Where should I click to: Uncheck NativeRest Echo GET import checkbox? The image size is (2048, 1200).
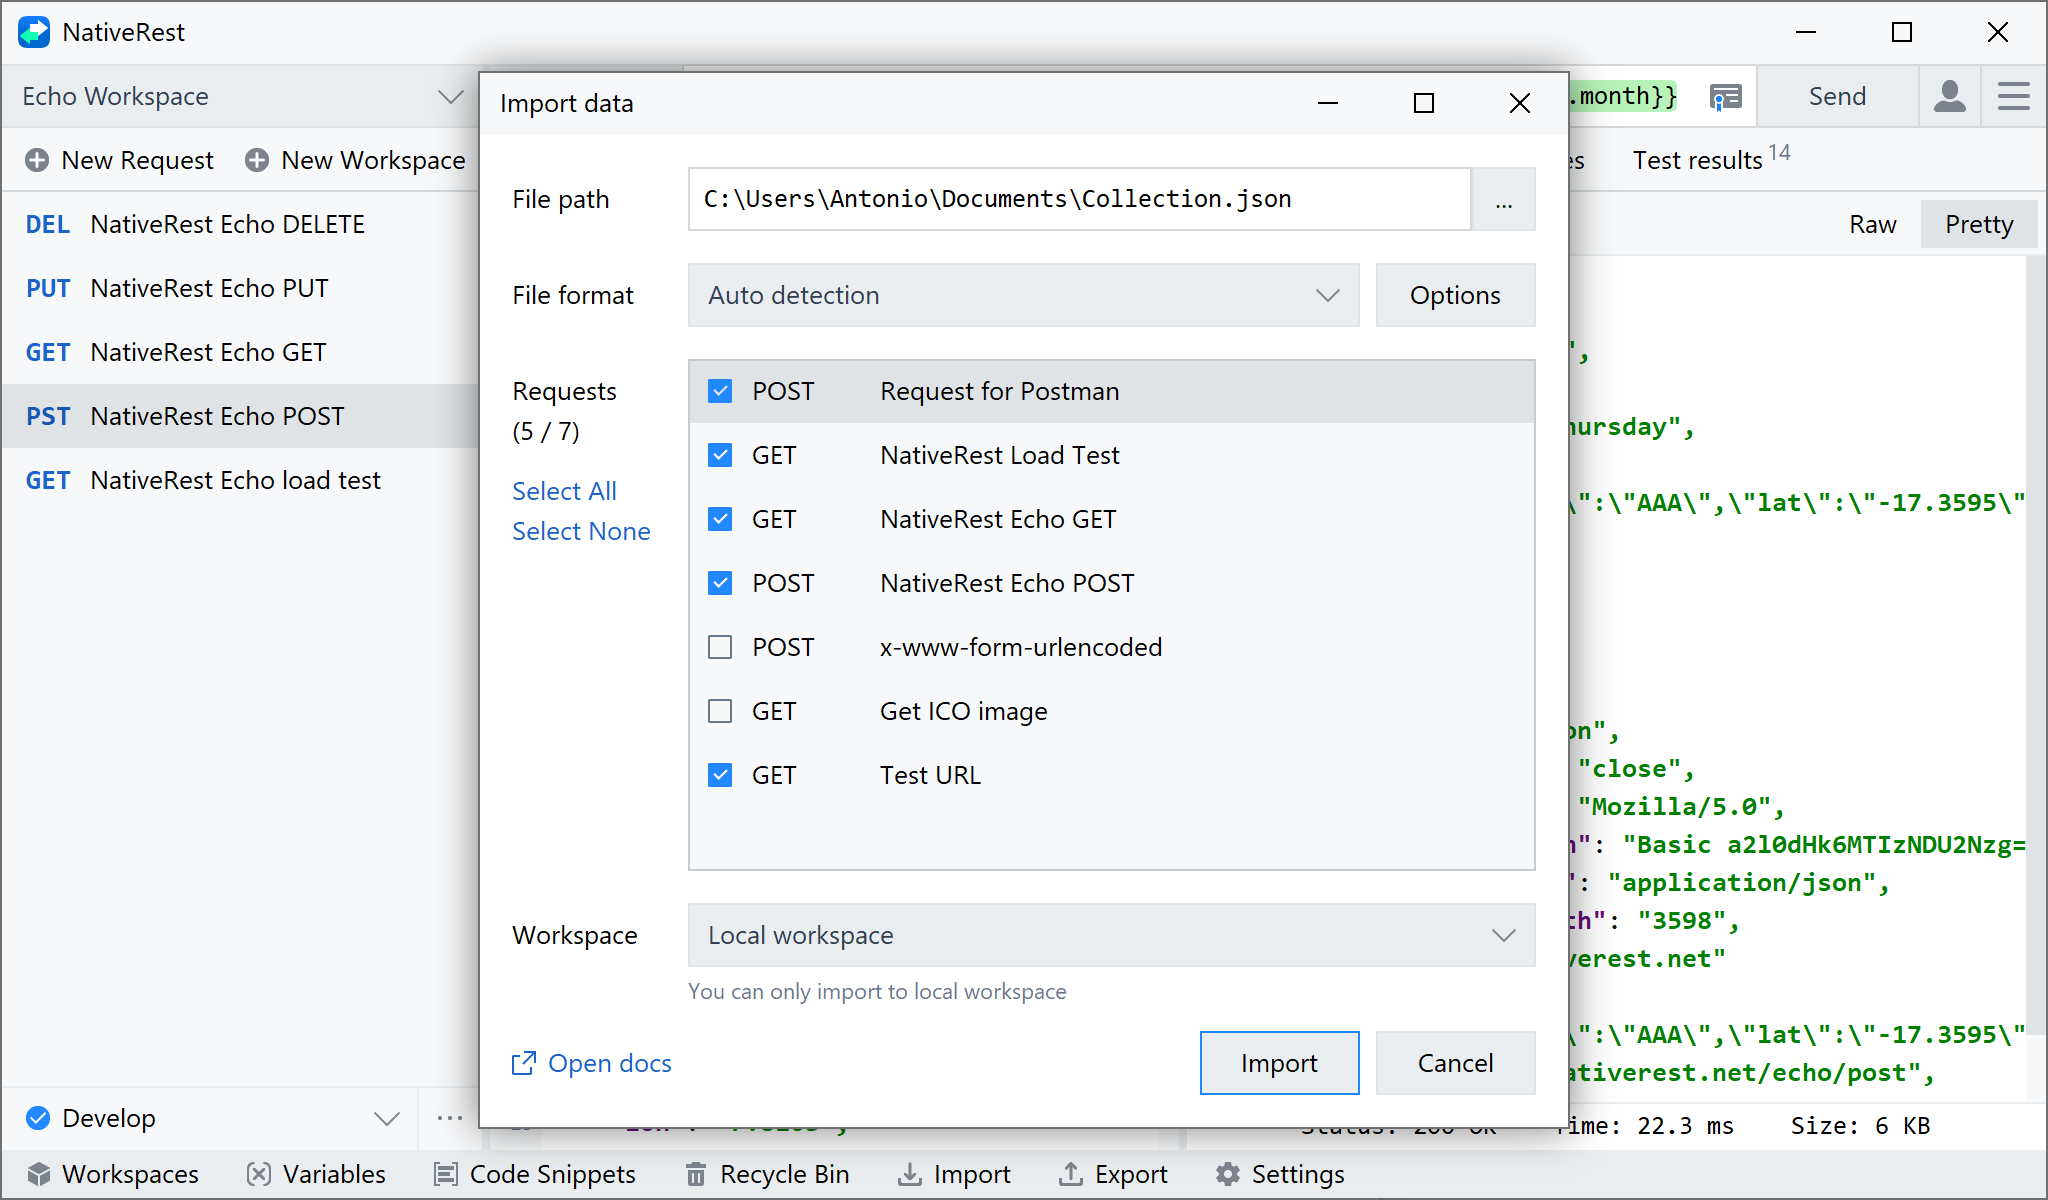coord(720,519)
